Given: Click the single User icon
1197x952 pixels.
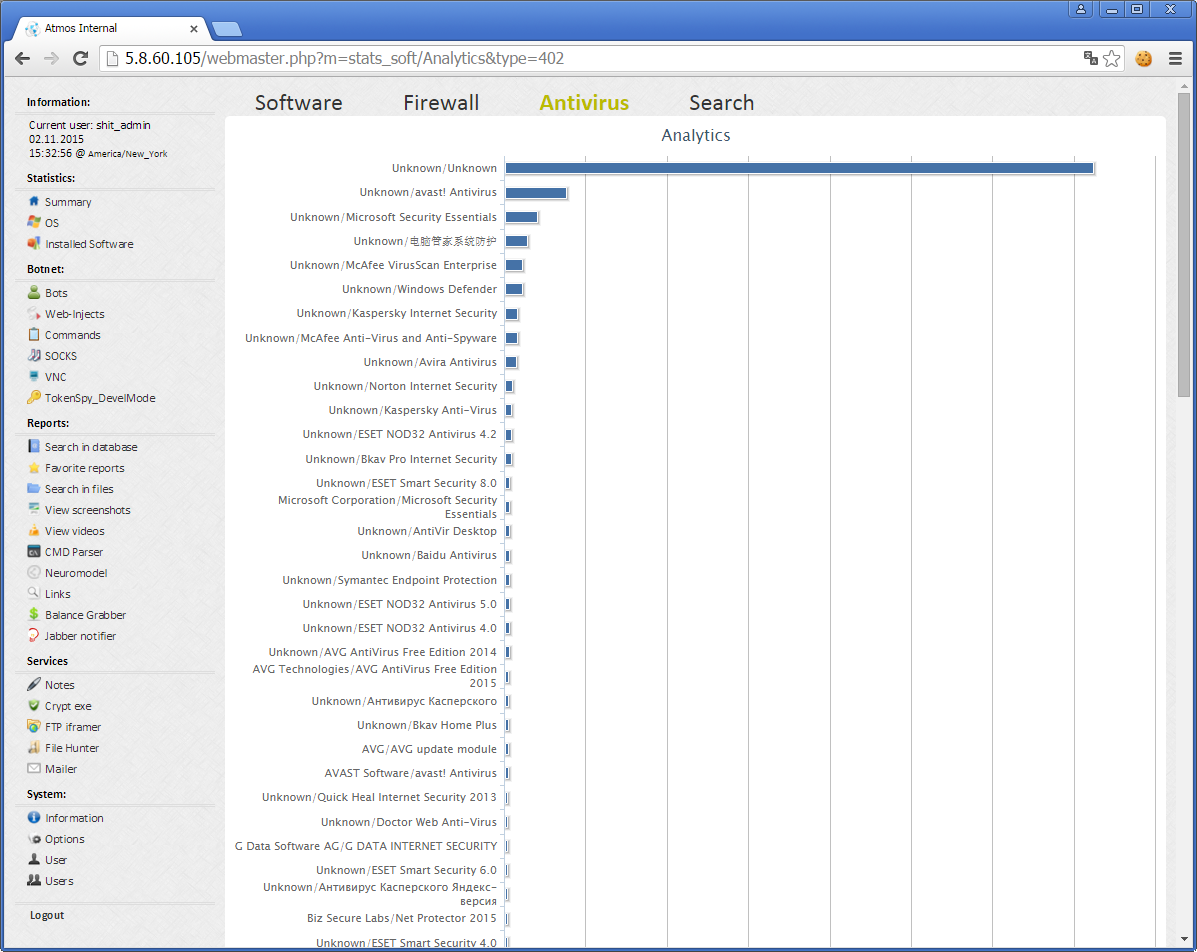Looking at the screenshot, I should (34, 860).
